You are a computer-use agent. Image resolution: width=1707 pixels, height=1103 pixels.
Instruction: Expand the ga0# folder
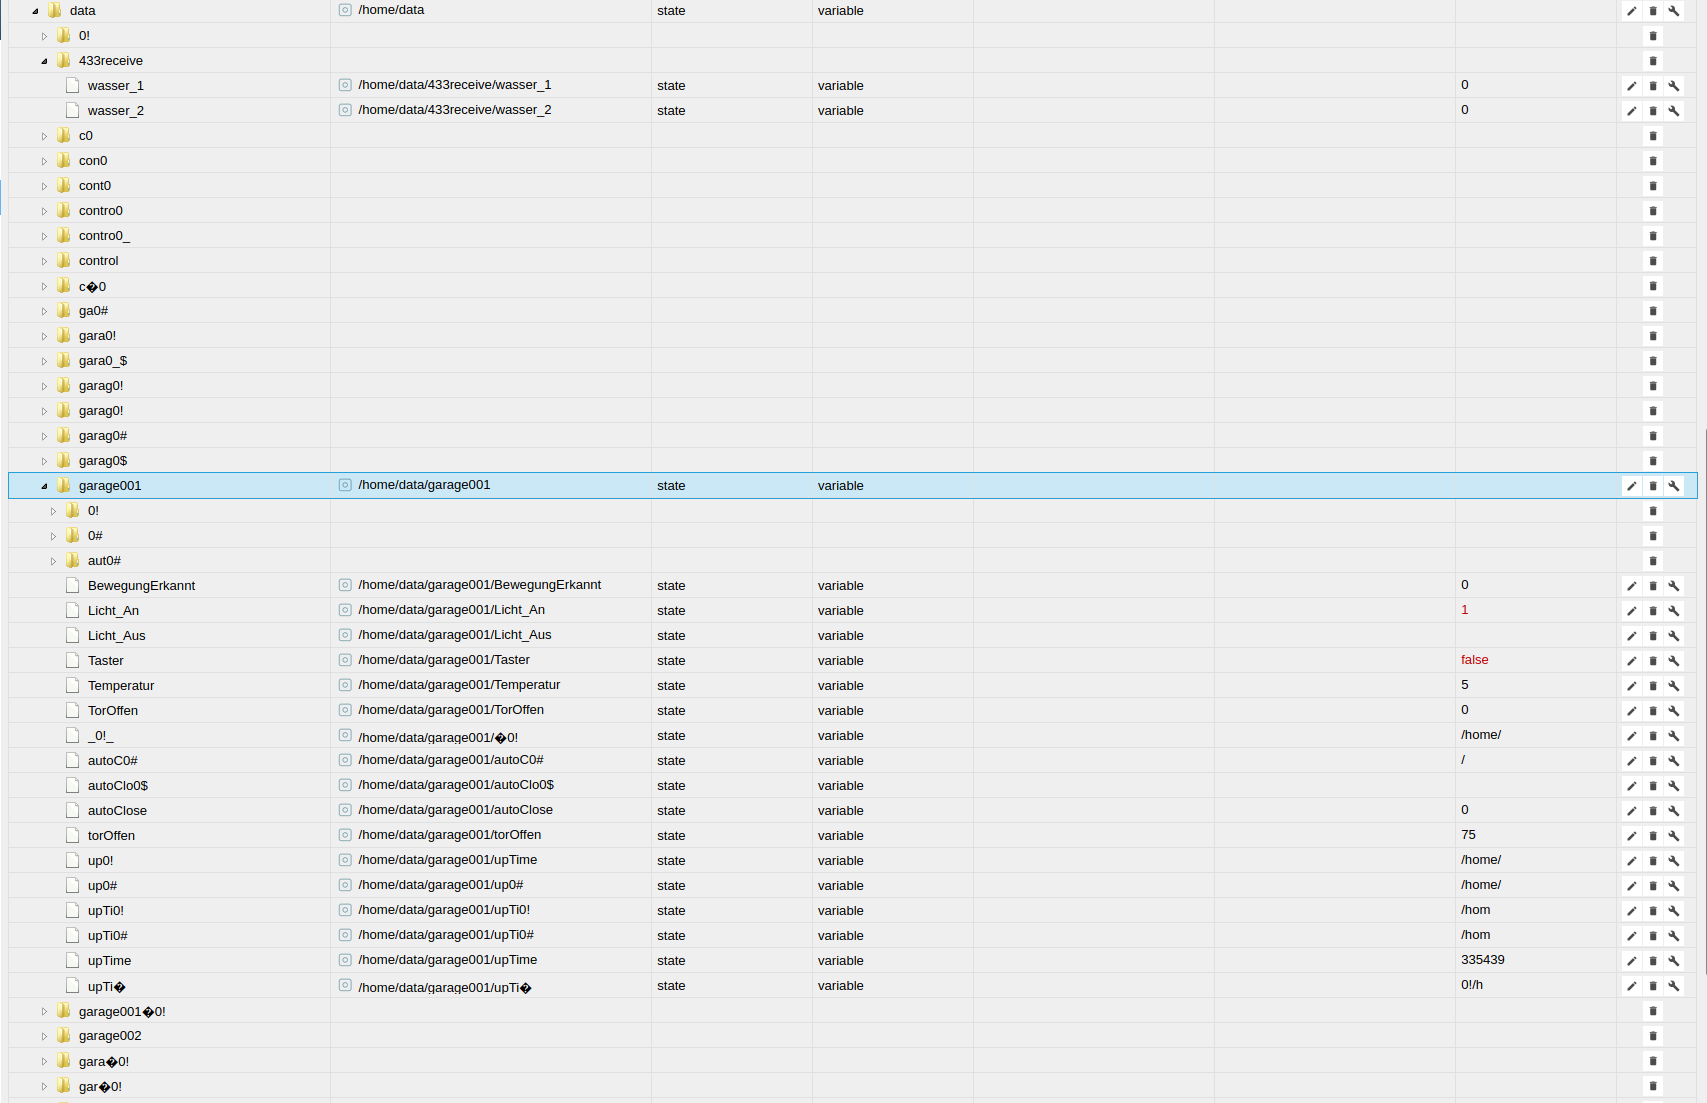44,311
